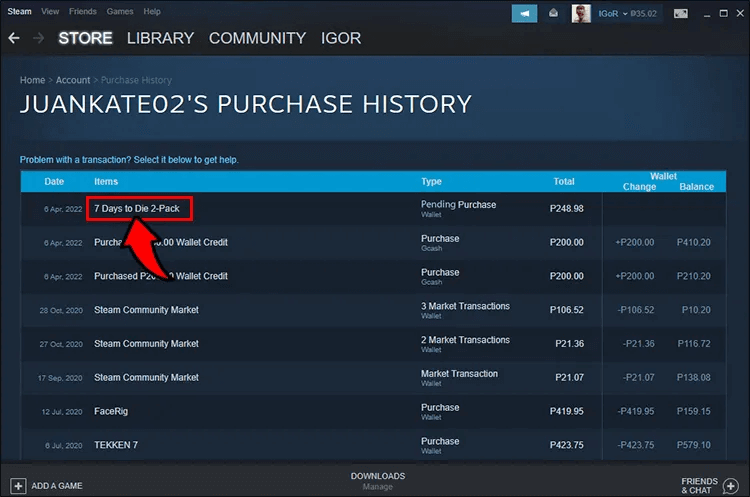This screenshot has width=750, height=497.
Task: Go to the LIBRARY tab
Action: point(160,38)
